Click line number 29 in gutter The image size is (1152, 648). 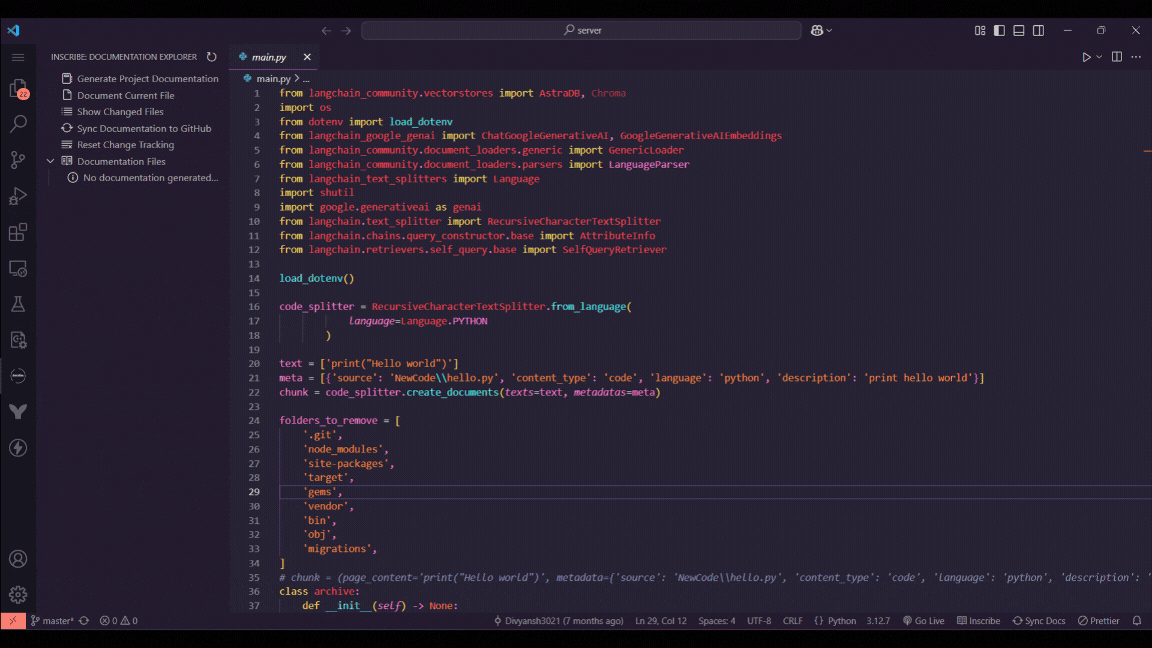[x=253, y=492]
